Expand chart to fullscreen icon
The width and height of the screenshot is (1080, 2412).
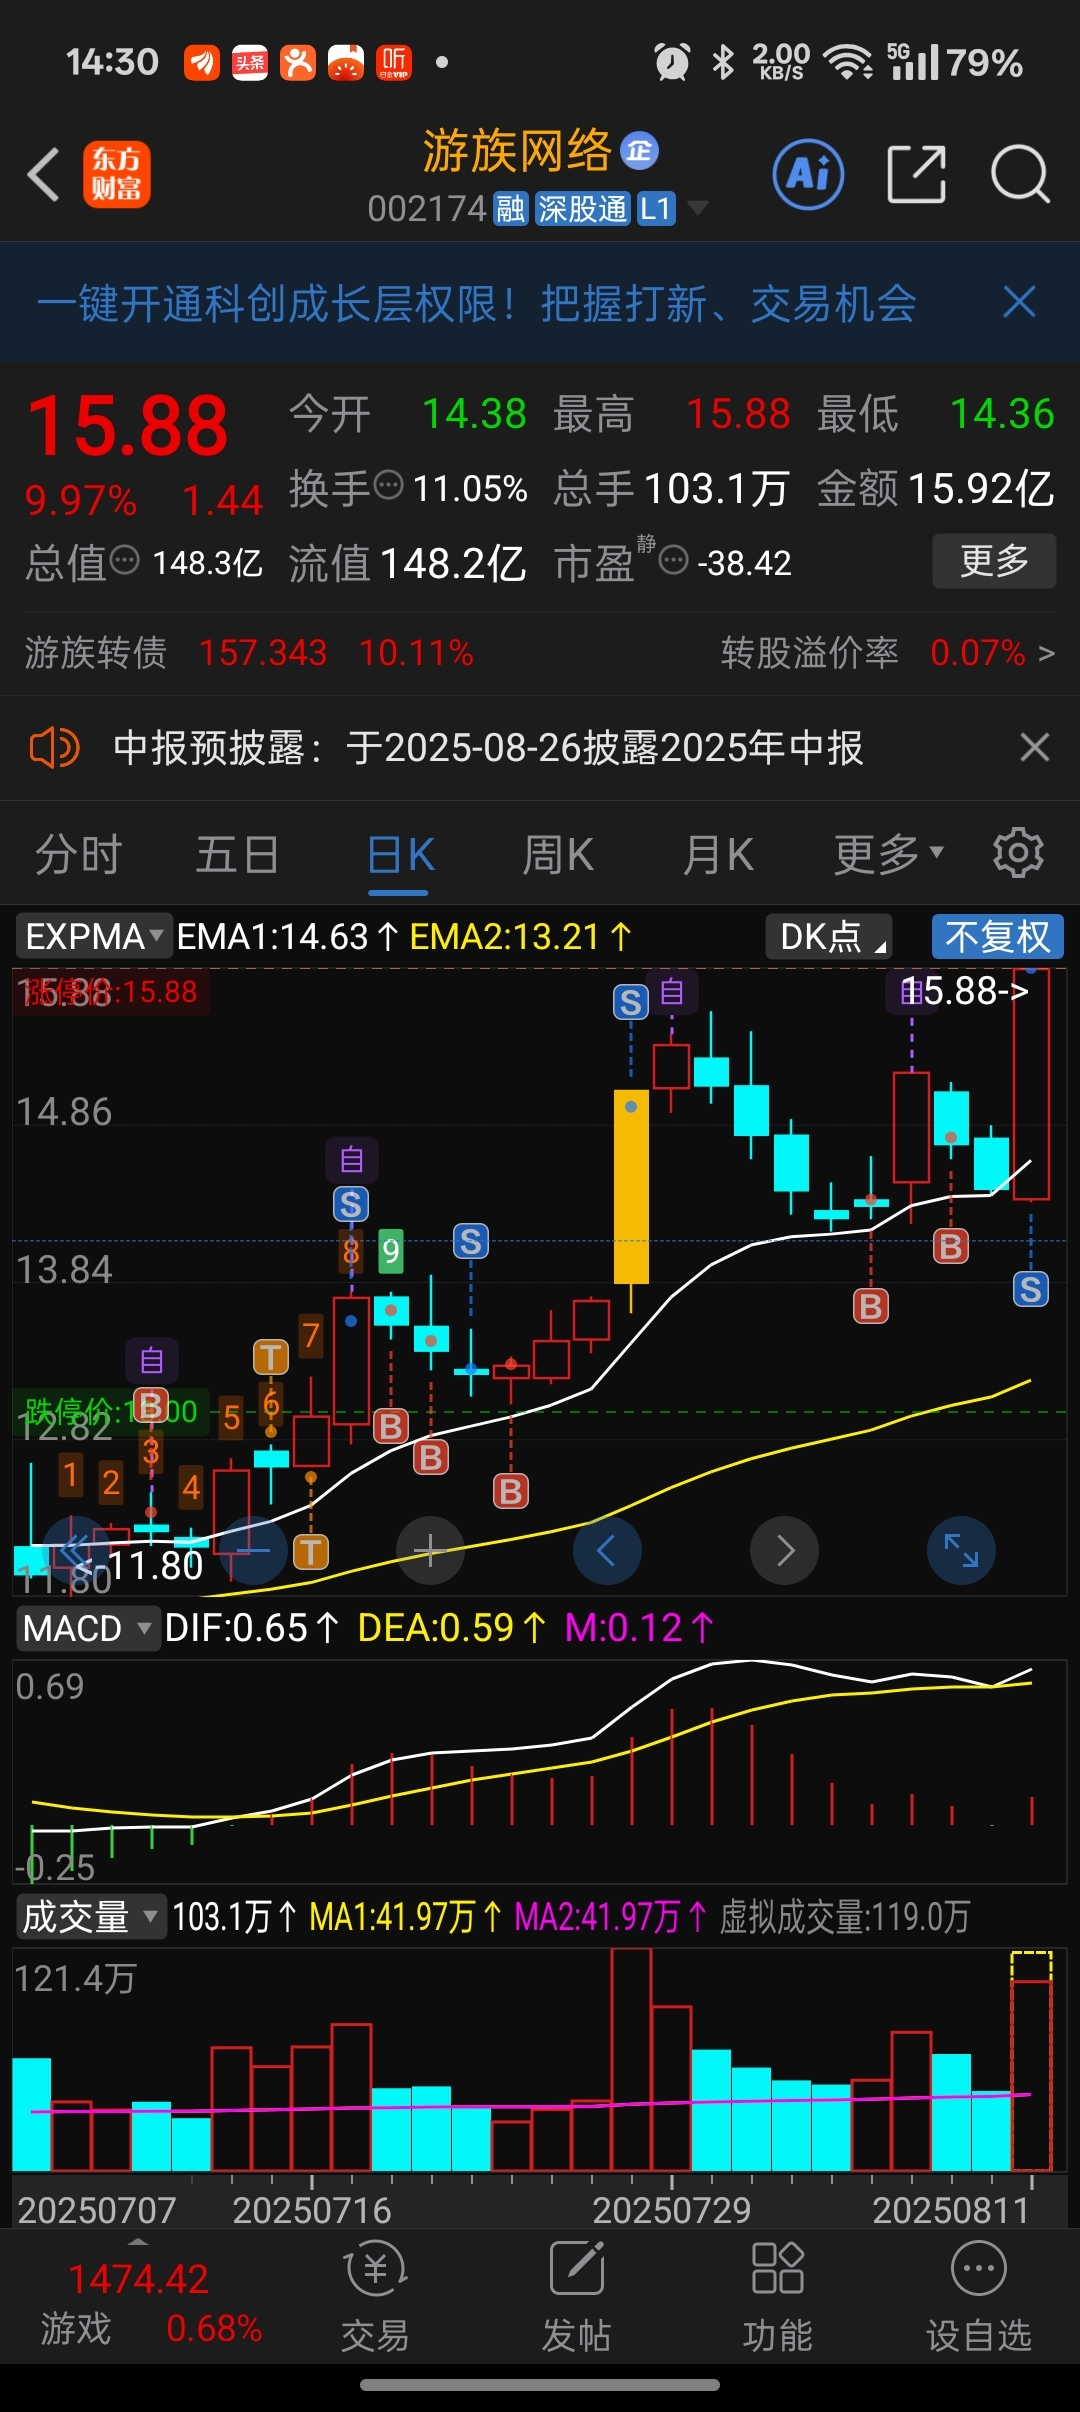click(x=961, y=1551)
